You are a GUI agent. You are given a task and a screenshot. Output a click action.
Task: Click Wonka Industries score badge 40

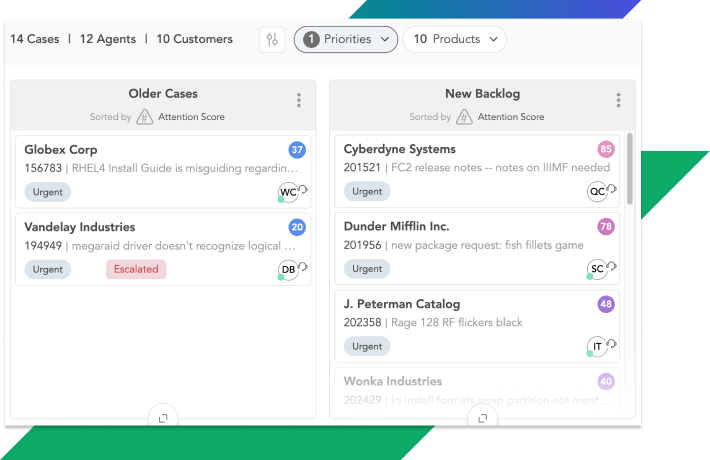(x=606, y=381)
